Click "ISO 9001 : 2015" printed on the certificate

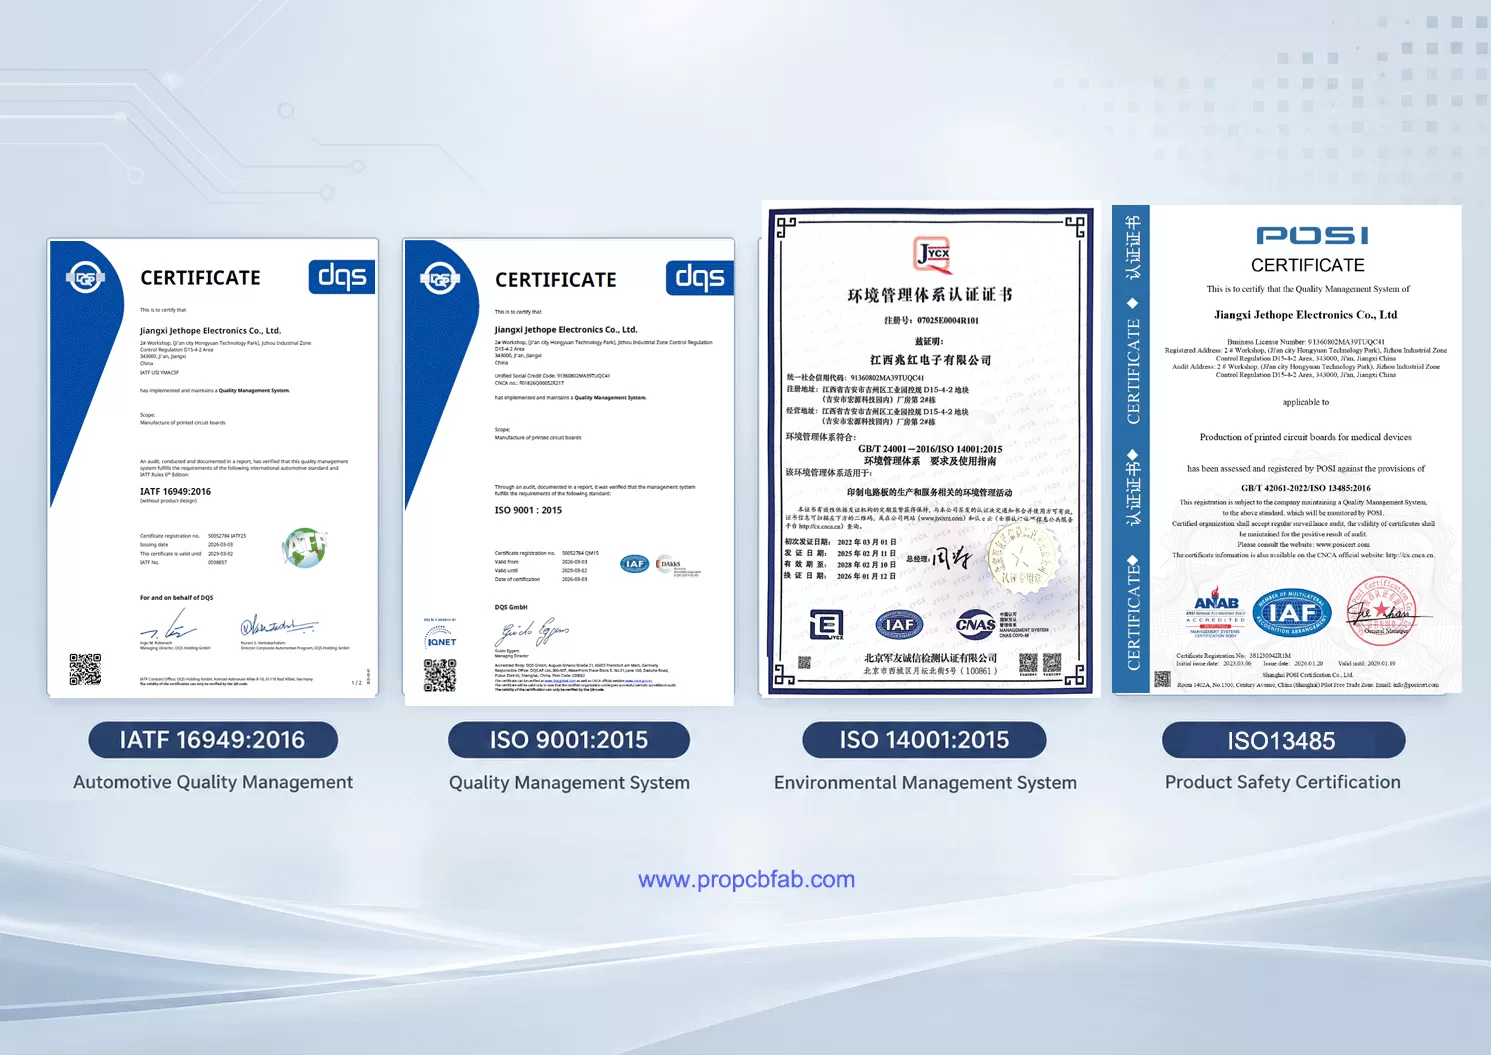coord(528,510)
